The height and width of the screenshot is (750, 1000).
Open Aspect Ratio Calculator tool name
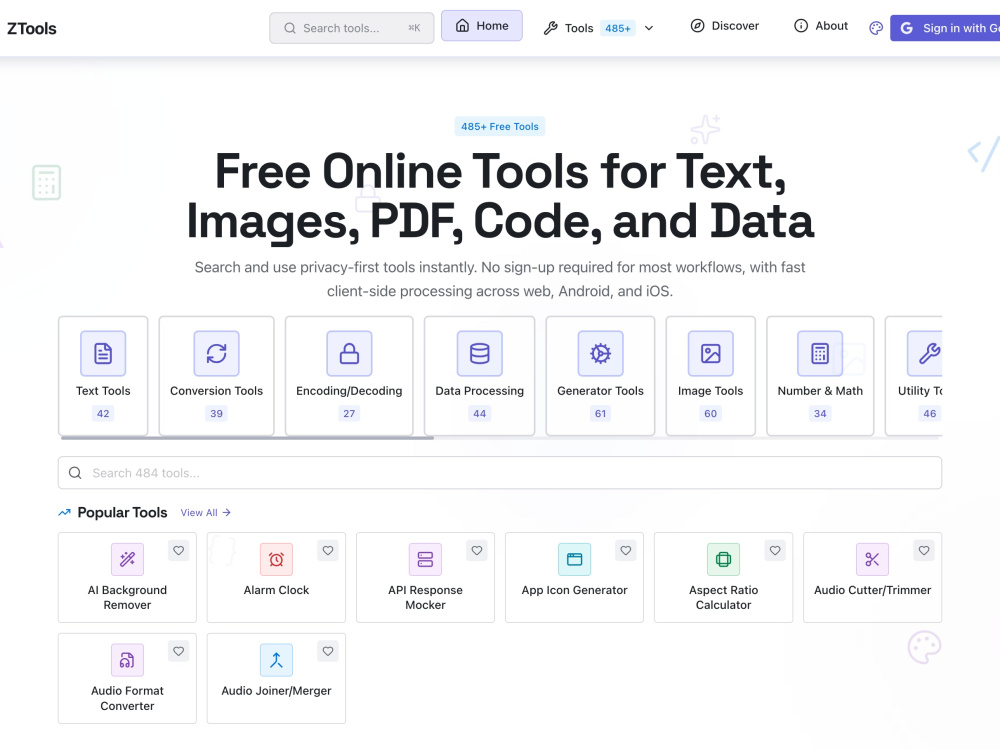(723, 598)
